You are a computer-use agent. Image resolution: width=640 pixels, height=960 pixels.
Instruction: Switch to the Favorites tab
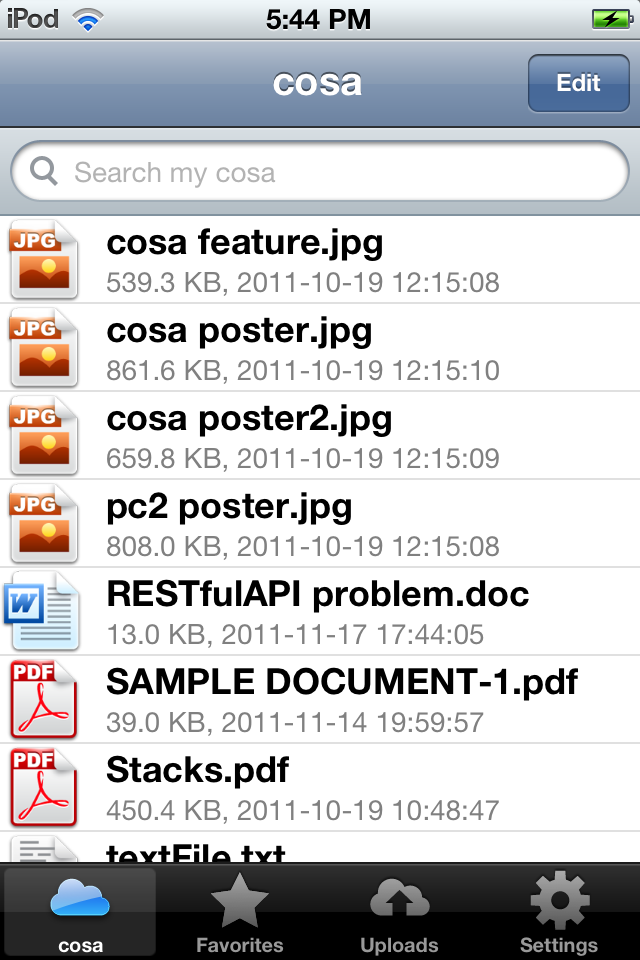[x=239, y=913]
